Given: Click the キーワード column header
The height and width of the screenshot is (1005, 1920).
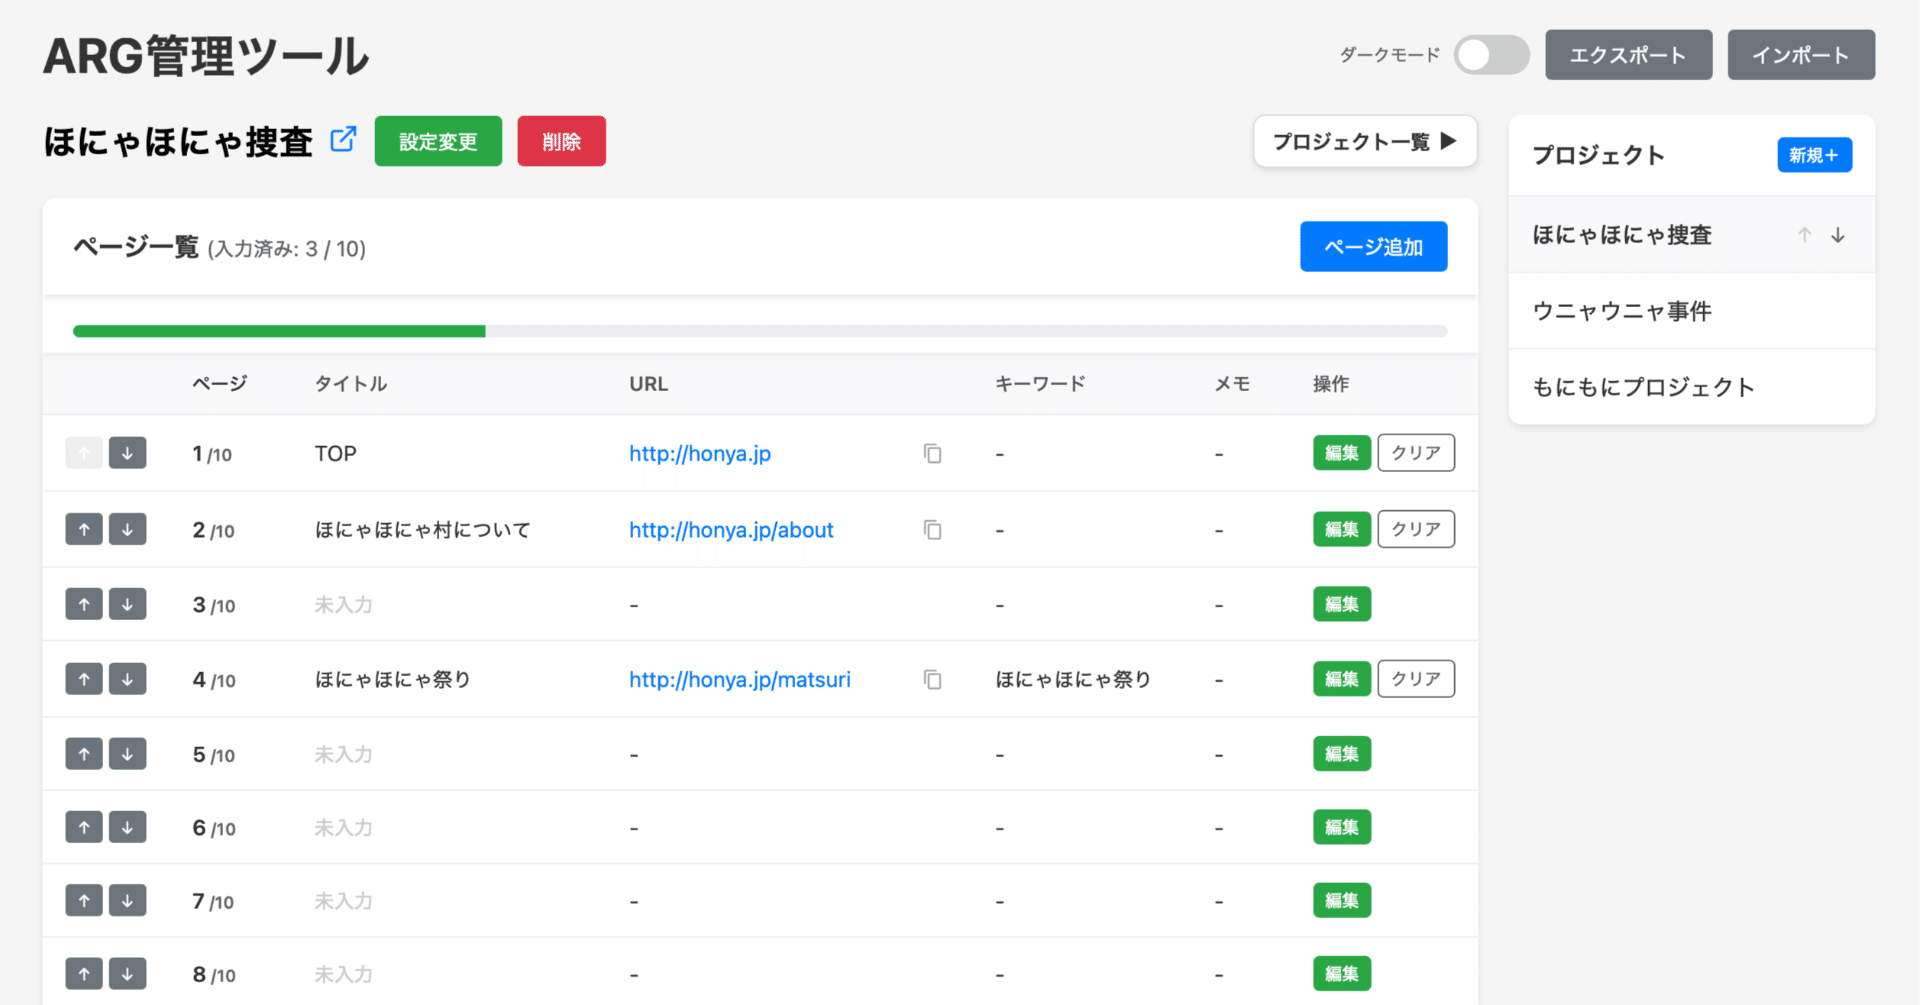Looking at the screenshot, I should [x=1040, y=384].
